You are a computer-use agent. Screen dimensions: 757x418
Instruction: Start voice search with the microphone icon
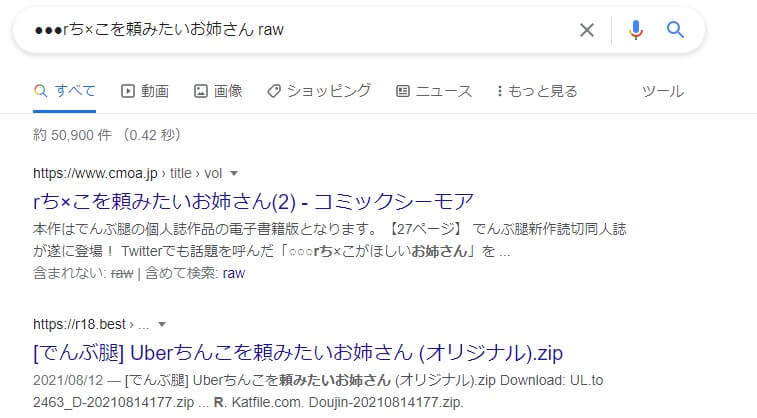click(x=636, y=30)
